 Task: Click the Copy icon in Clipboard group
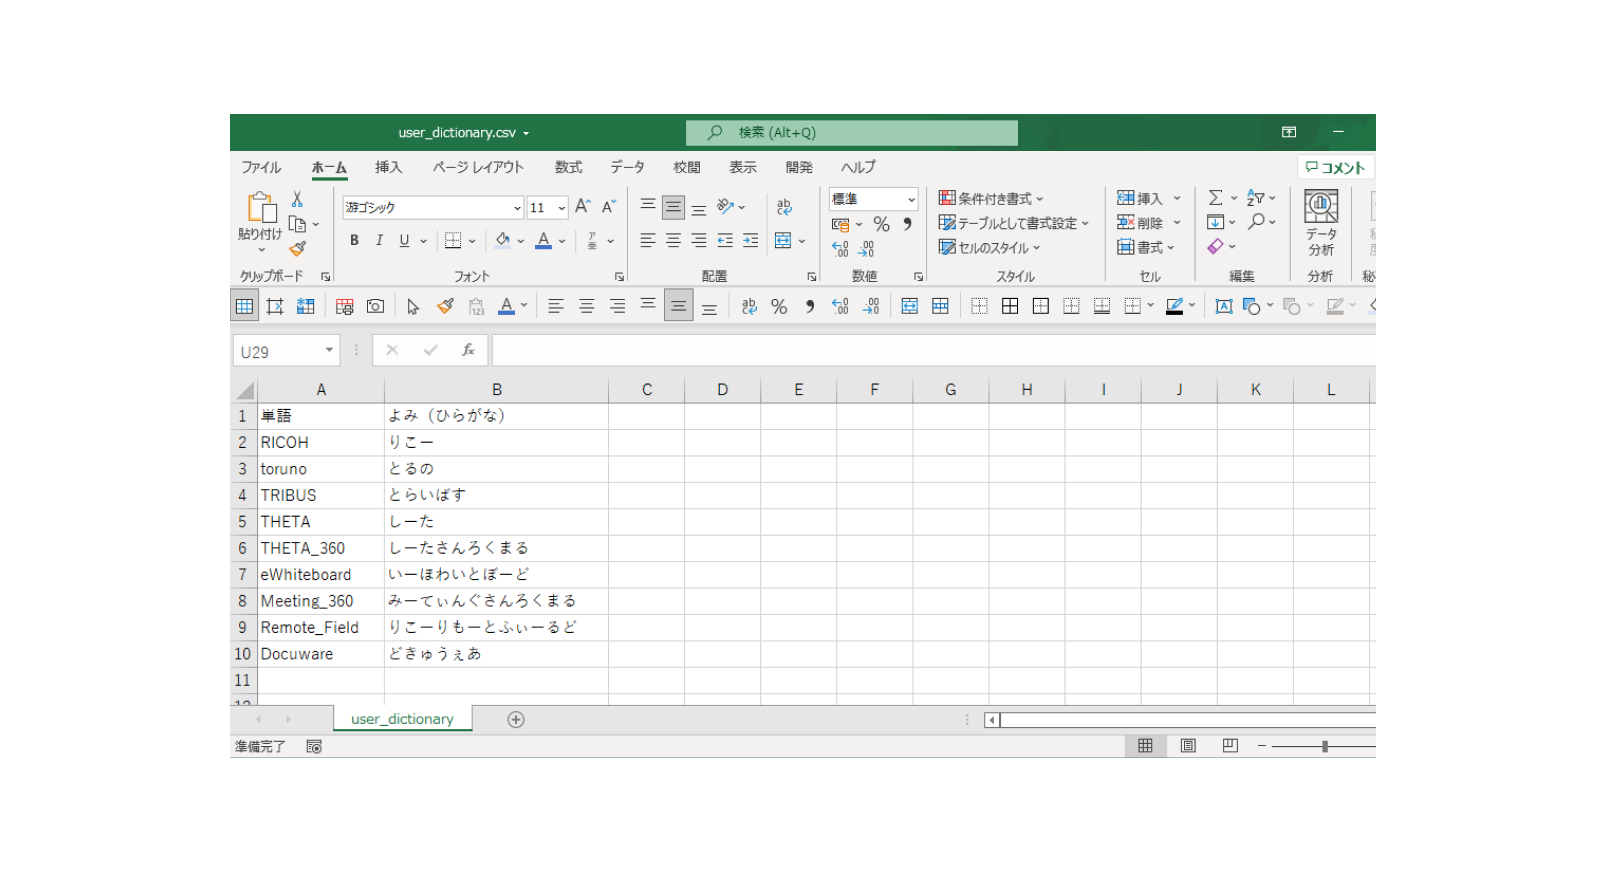[297, 224]
